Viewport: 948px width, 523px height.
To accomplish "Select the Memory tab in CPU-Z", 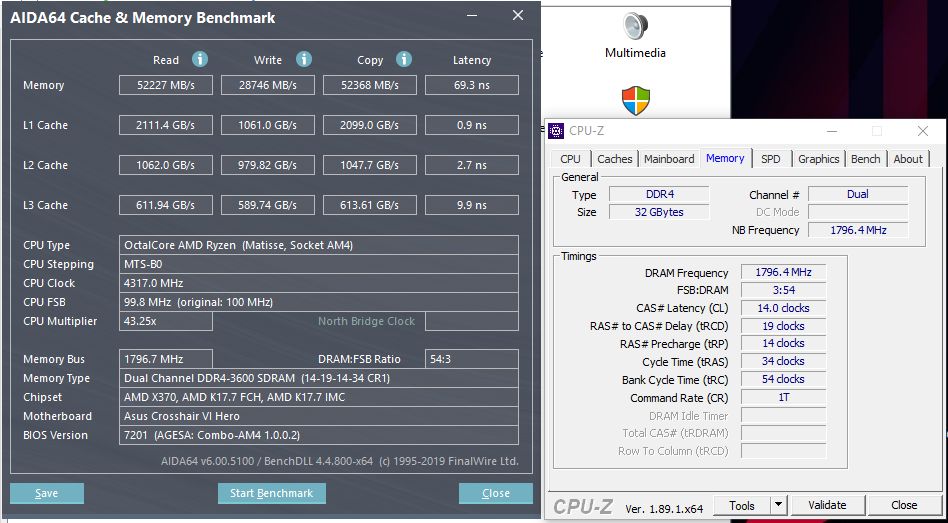I will 725,158.
